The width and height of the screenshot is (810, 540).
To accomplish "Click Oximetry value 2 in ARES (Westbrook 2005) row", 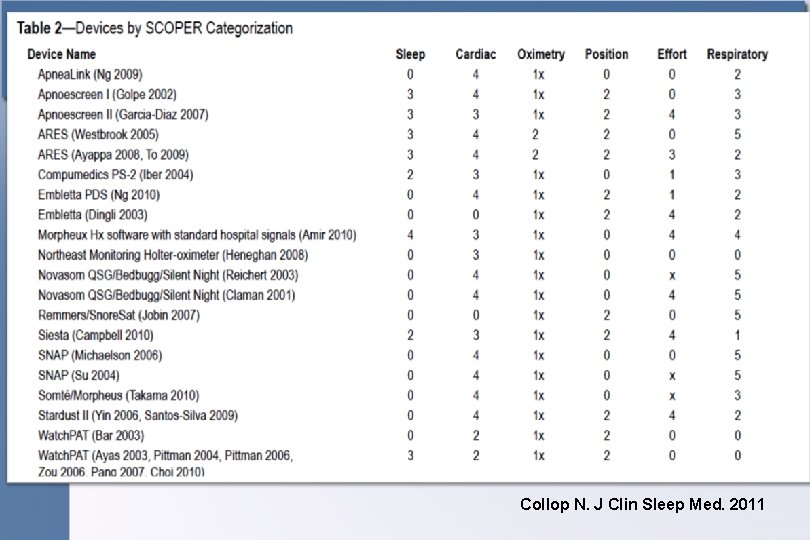I will click(x=535, y=135).
